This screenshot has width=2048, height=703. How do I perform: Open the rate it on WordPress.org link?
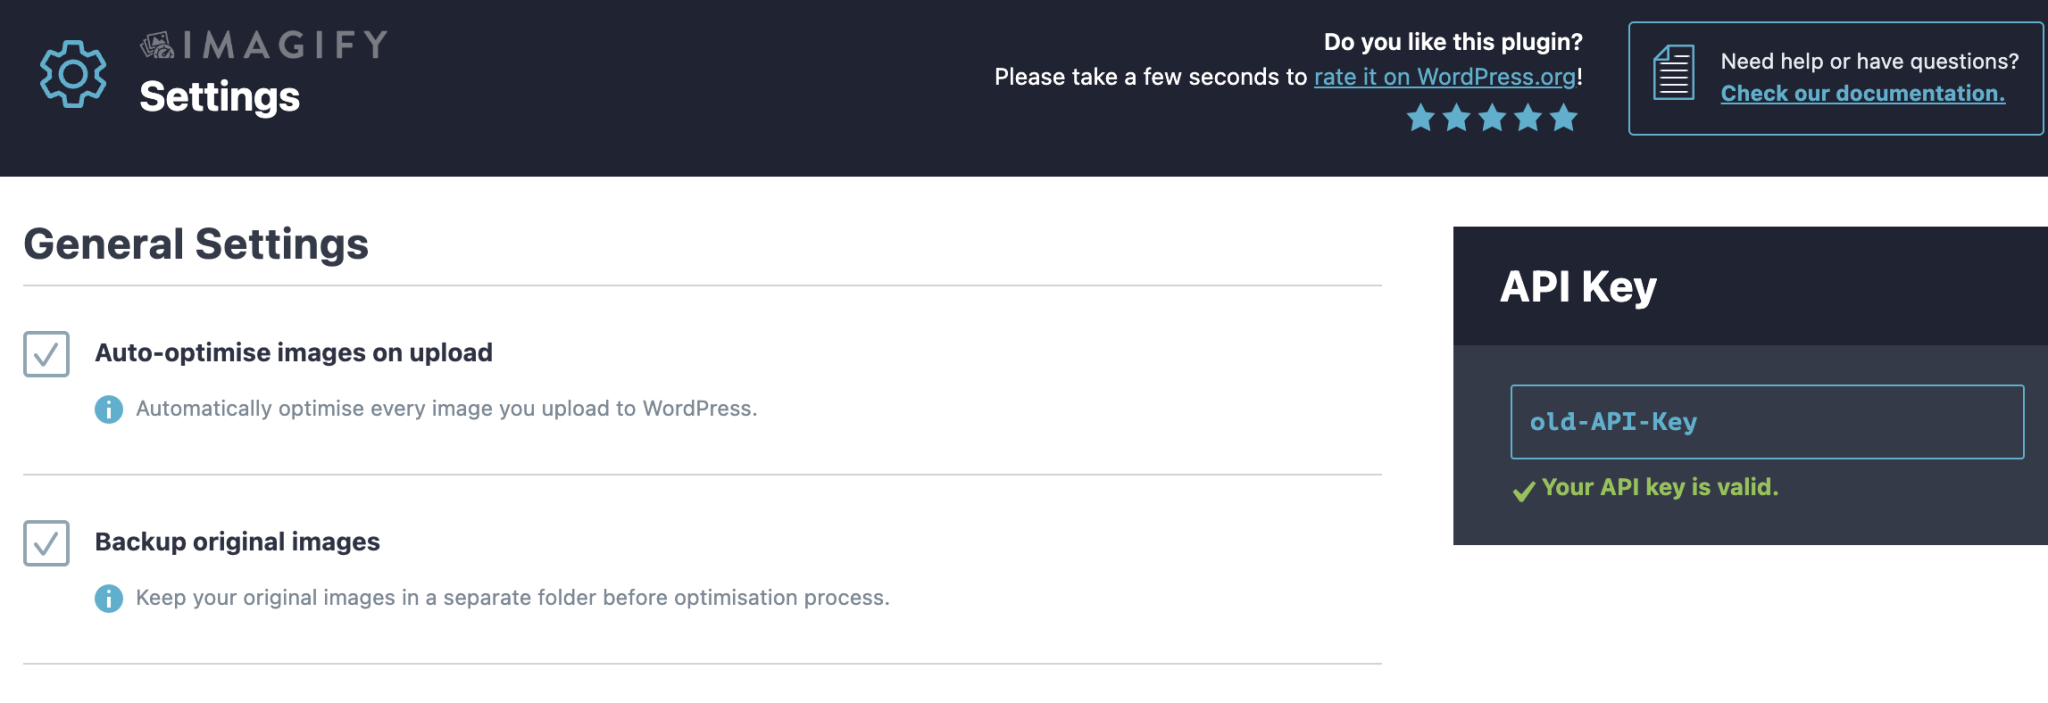[x=1443, y=76]
